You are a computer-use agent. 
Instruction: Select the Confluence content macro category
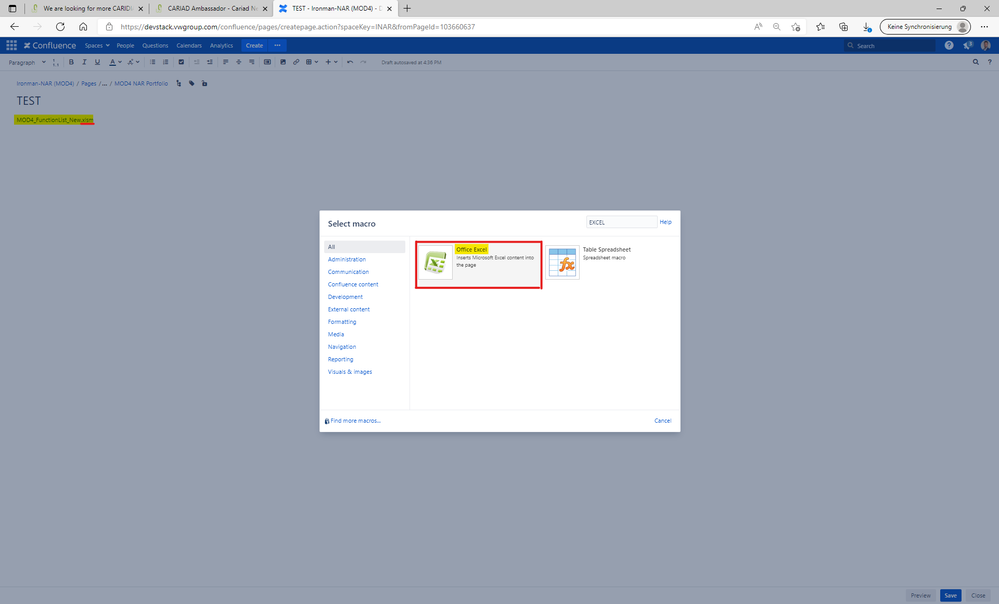[x=353, y=284]
